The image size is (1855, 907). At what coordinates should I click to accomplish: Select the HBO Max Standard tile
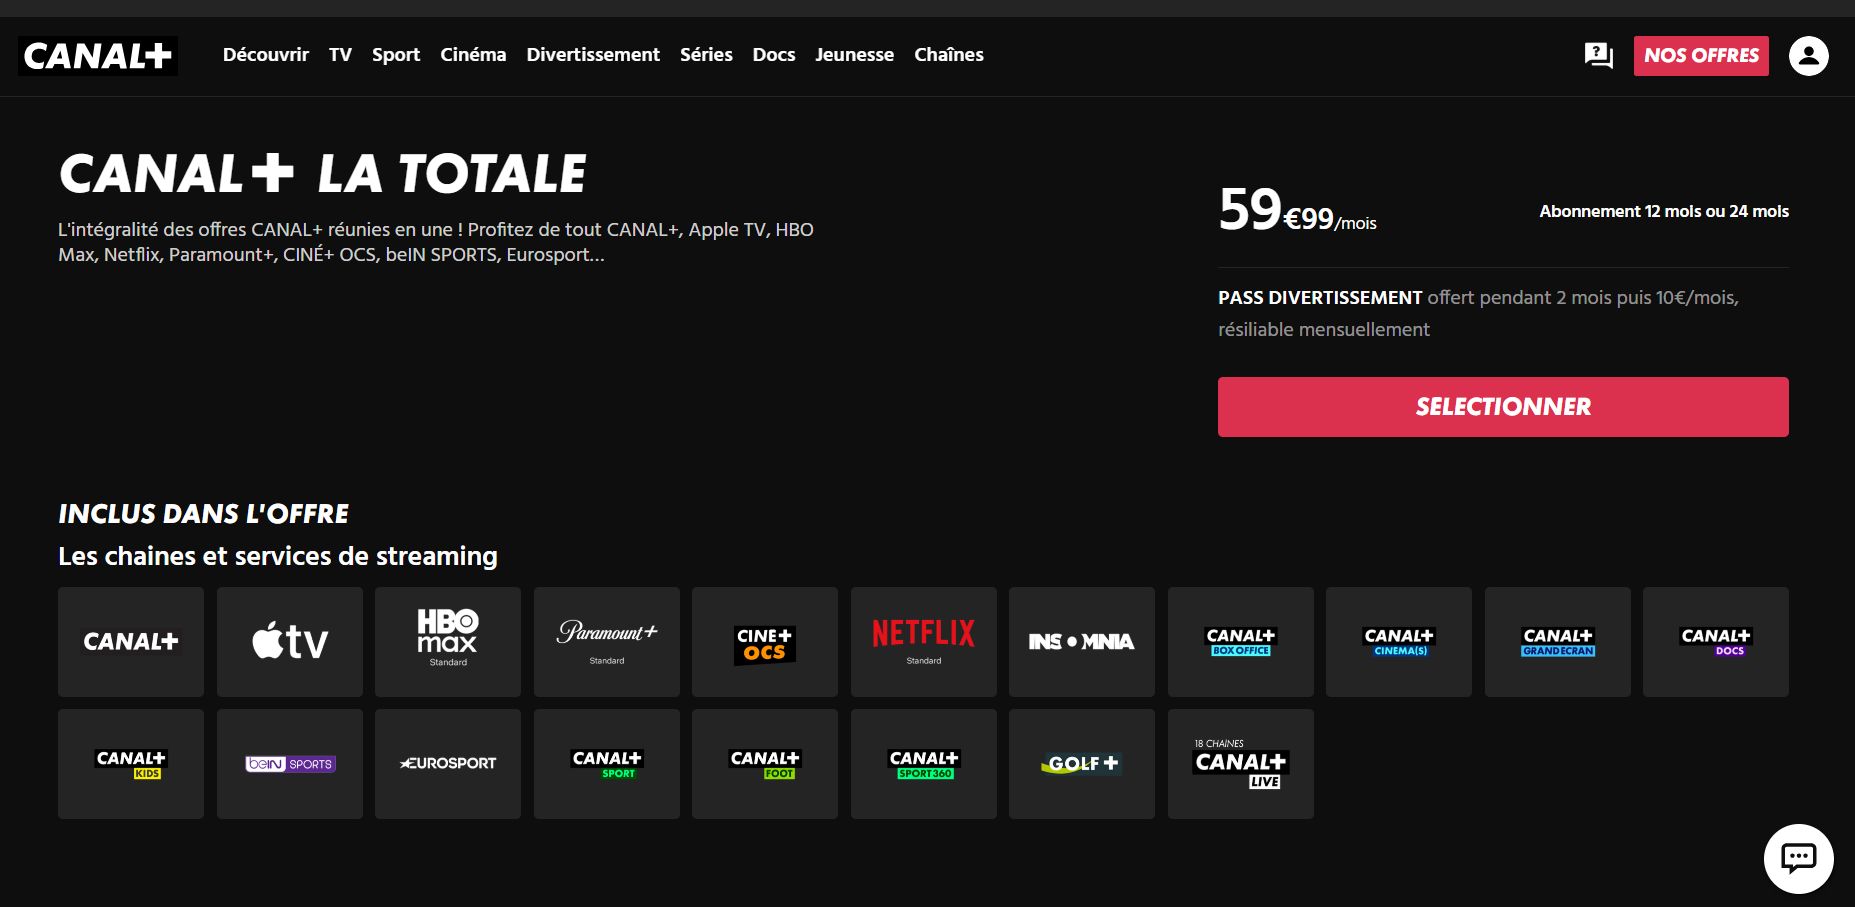pos(448,642)
